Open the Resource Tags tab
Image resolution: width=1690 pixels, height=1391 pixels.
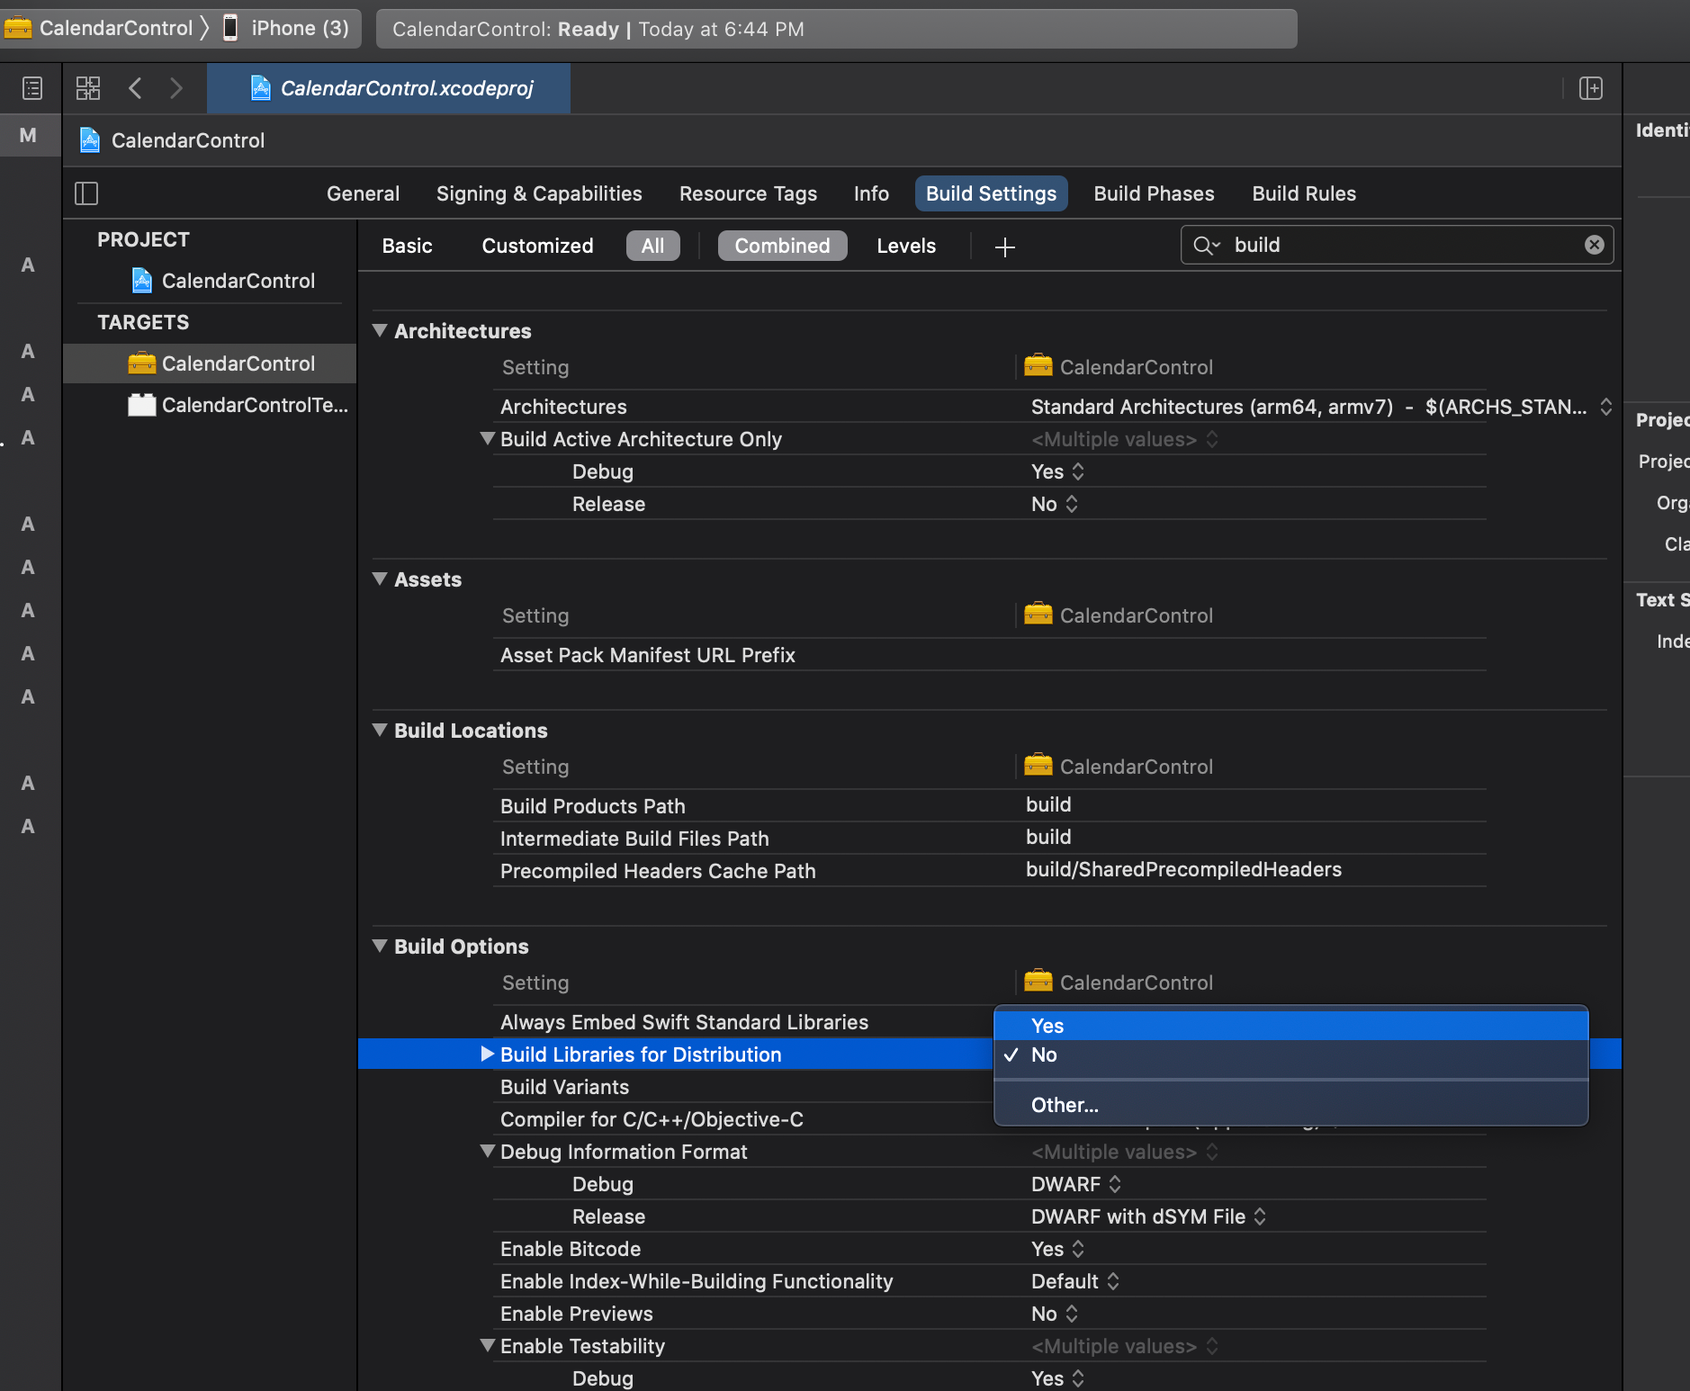[x=748, y=194]
